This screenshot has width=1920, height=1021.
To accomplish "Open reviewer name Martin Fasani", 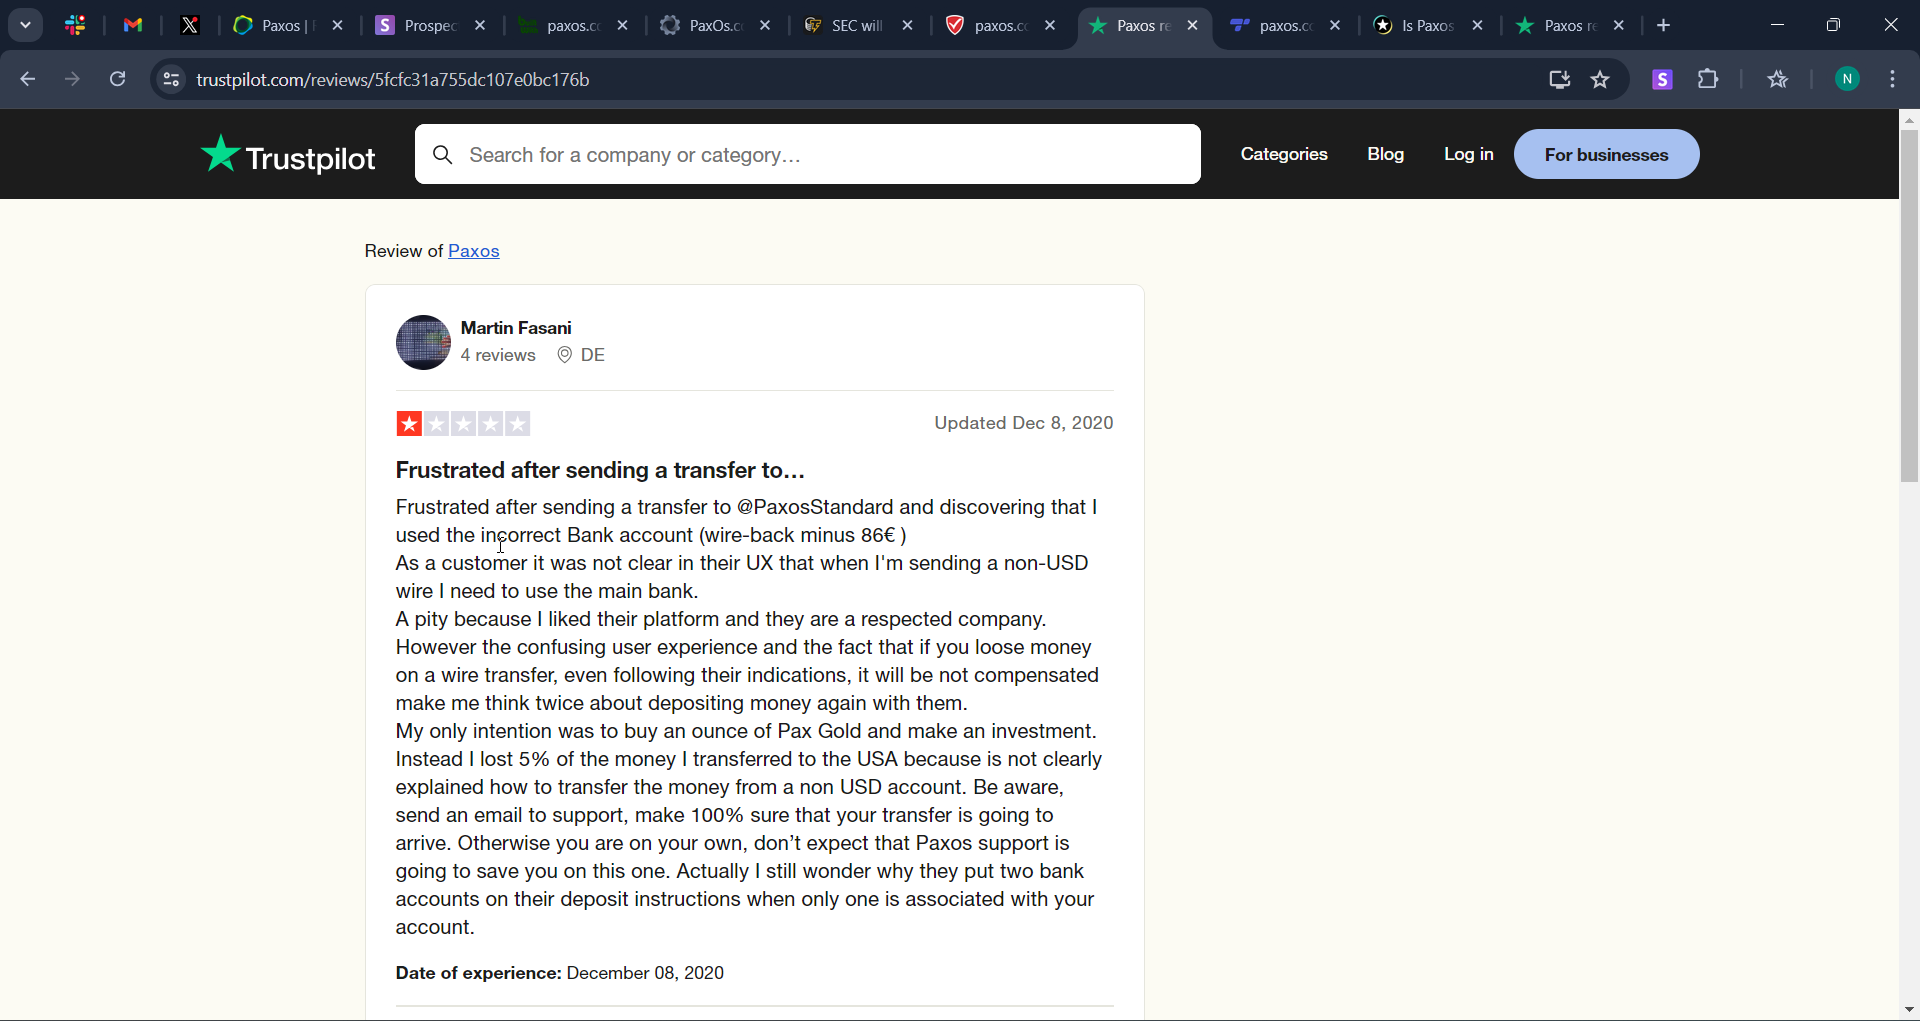I will pyautogui.click(x=516, y=328).
